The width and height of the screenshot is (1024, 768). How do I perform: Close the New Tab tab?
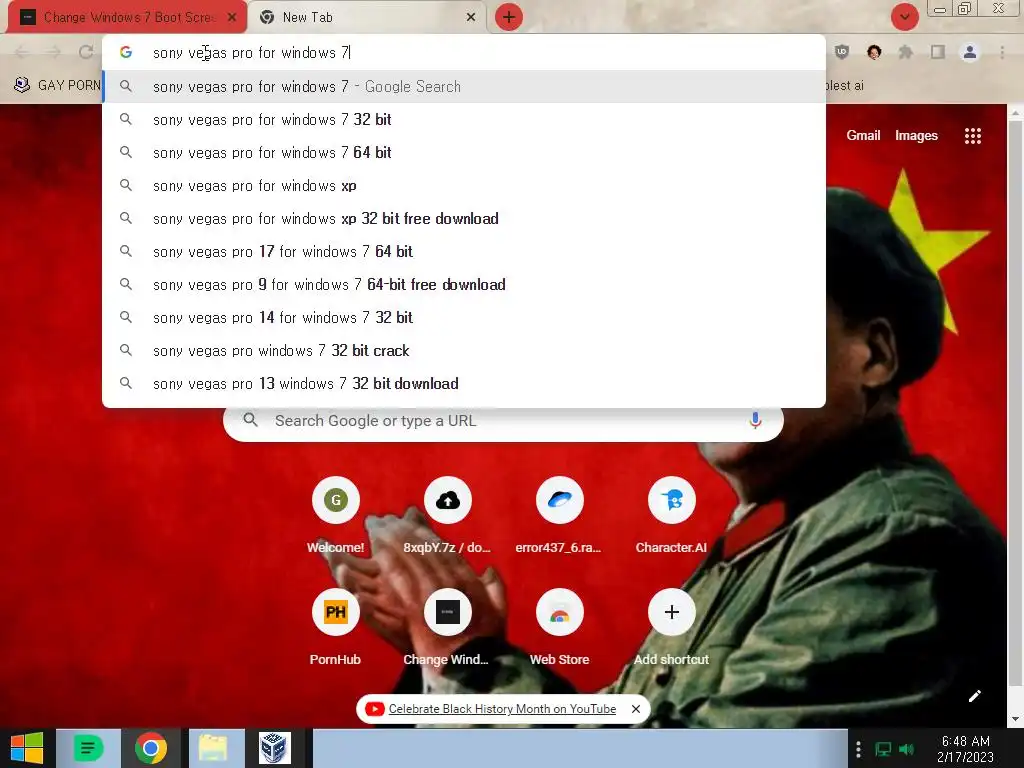(x=471, y=18)
